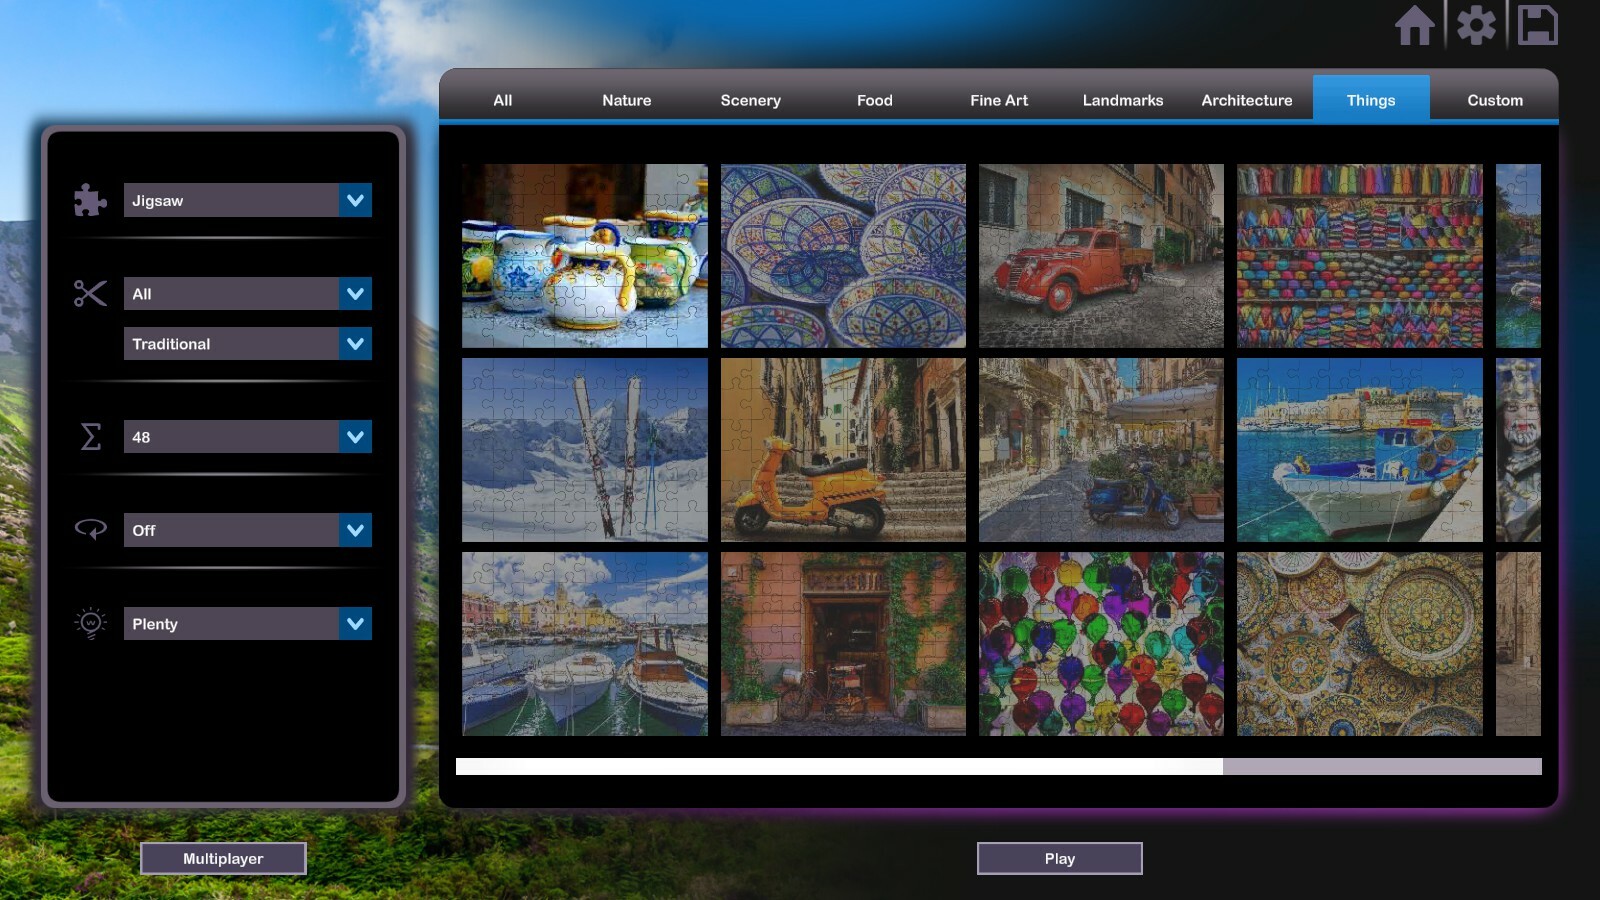Click the rotation arrow icon
This screenshot has height=900, width=1600.
click(89, 530)
